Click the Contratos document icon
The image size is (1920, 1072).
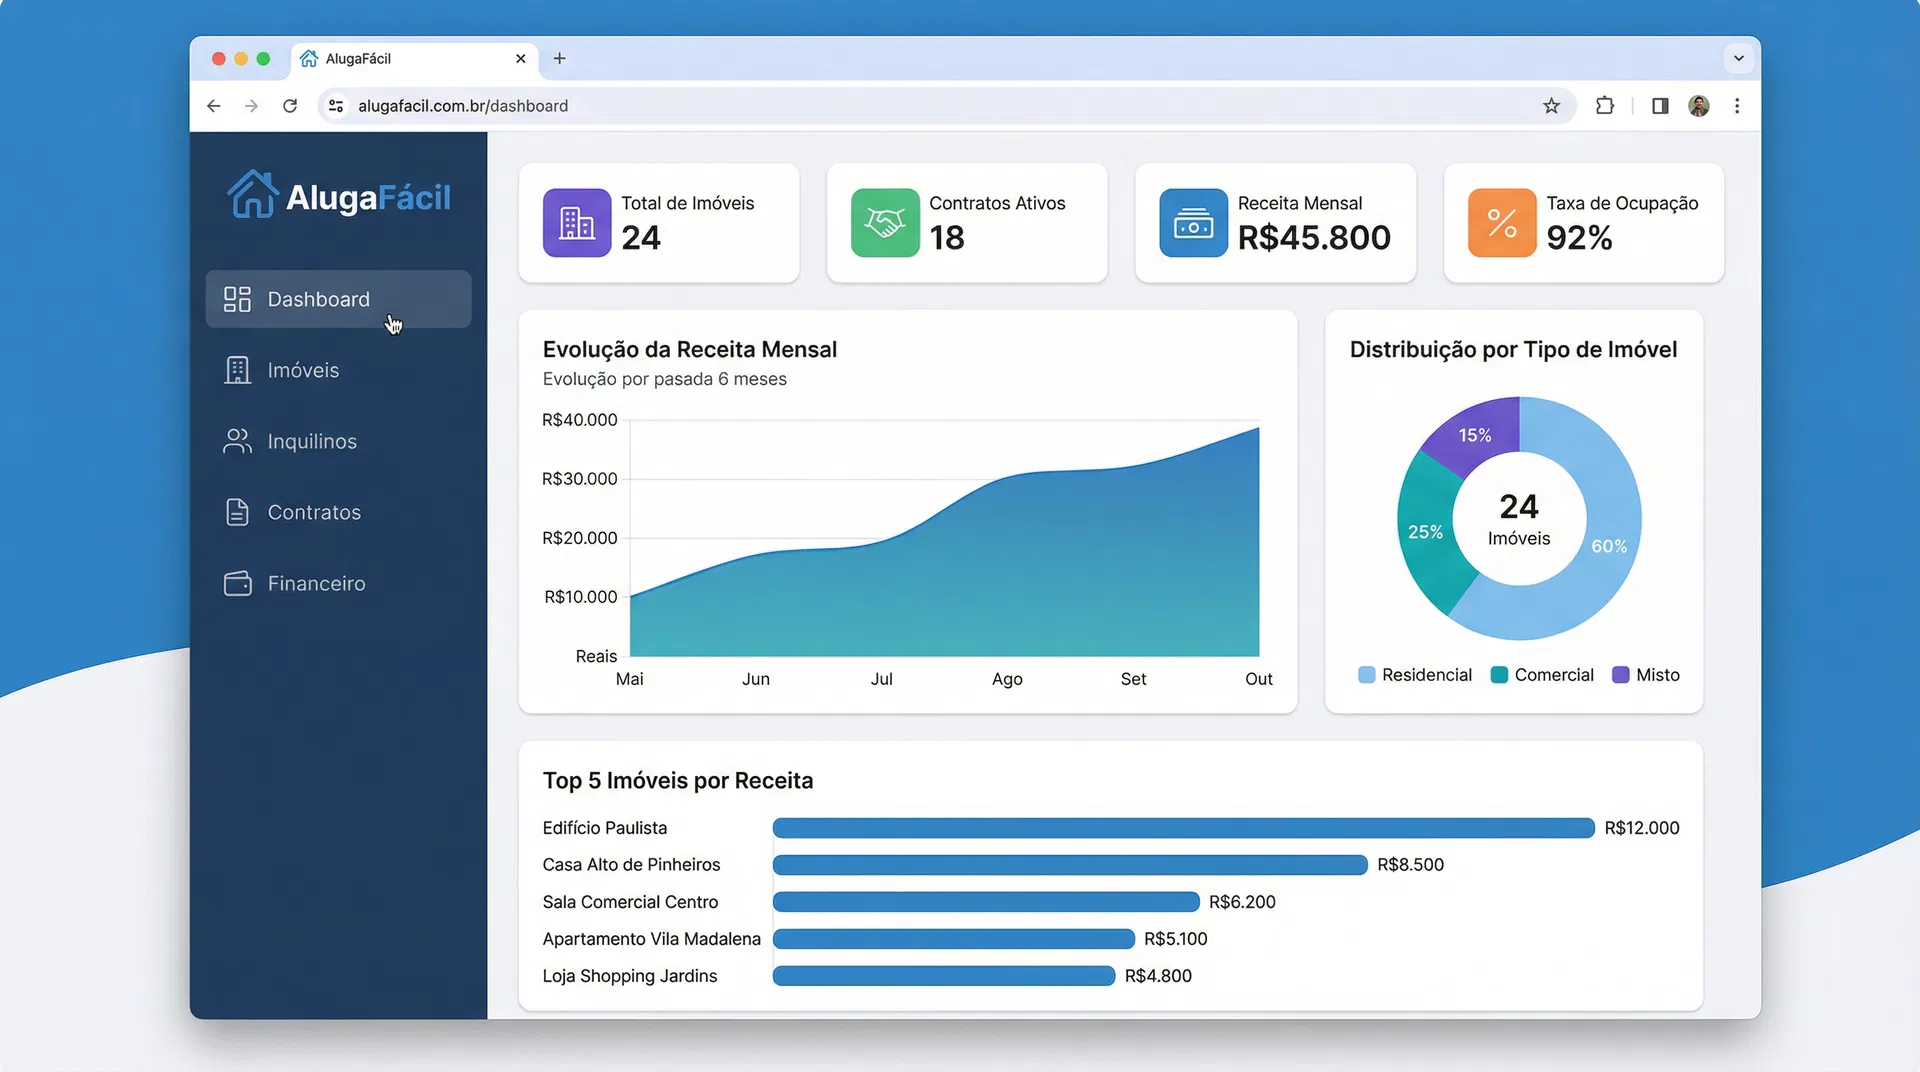pos(237,512)
